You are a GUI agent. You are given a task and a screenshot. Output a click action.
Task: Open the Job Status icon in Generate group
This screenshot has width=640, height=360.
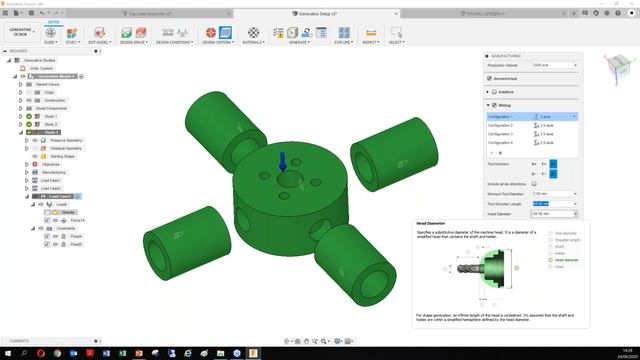click(x=321, y=33)
